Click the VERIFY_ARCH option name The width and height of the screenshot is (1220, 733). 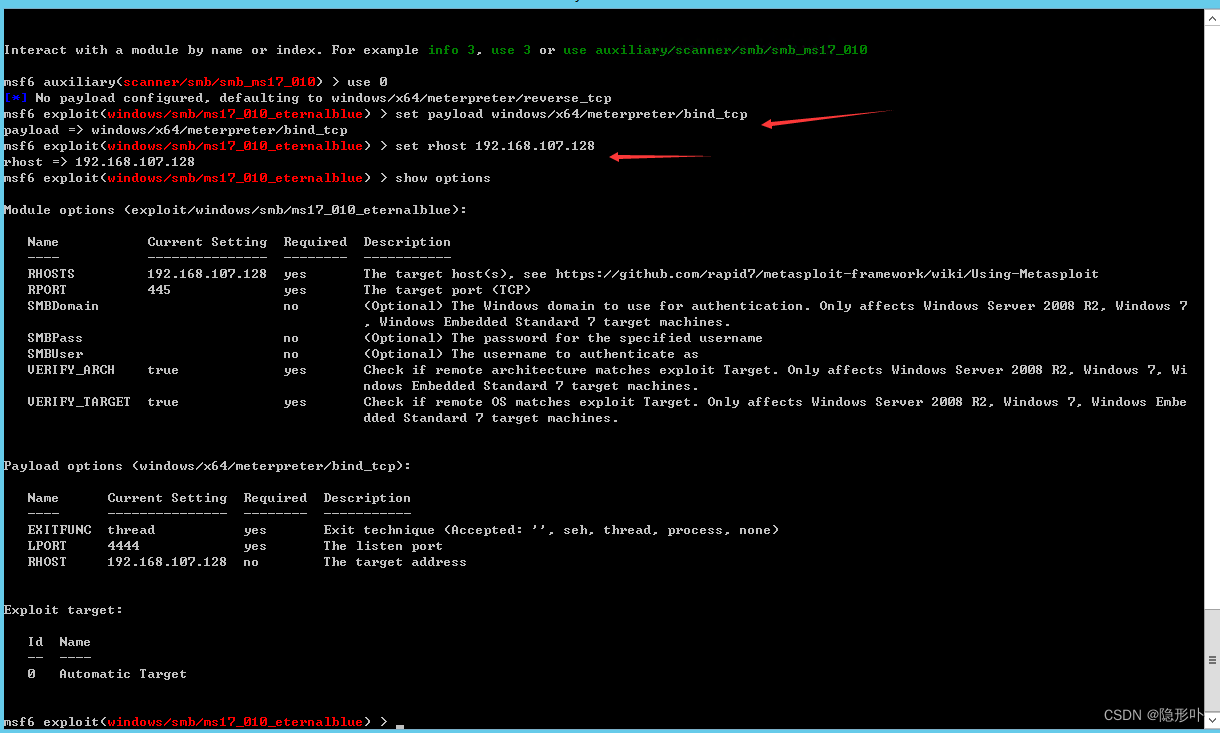point(71,370)
